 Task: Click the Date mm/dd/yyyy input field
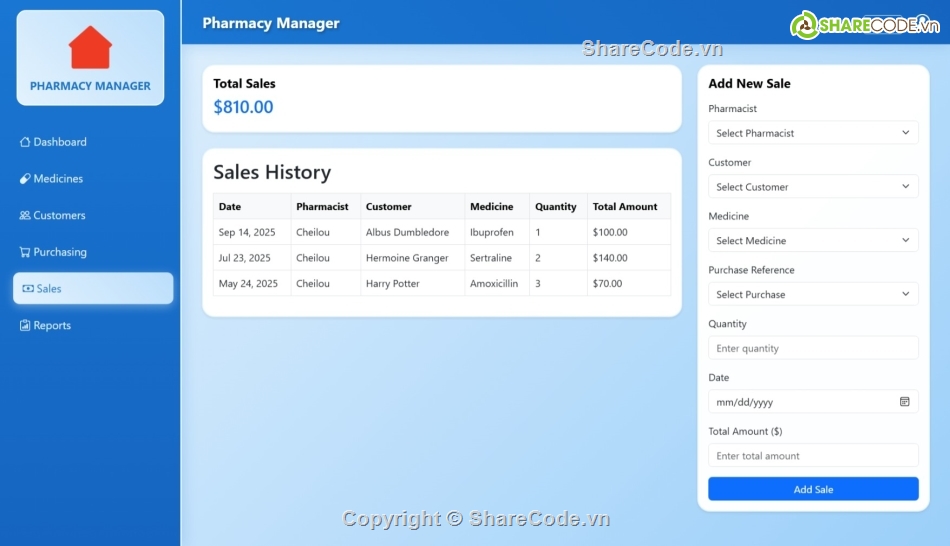[800, 402]
